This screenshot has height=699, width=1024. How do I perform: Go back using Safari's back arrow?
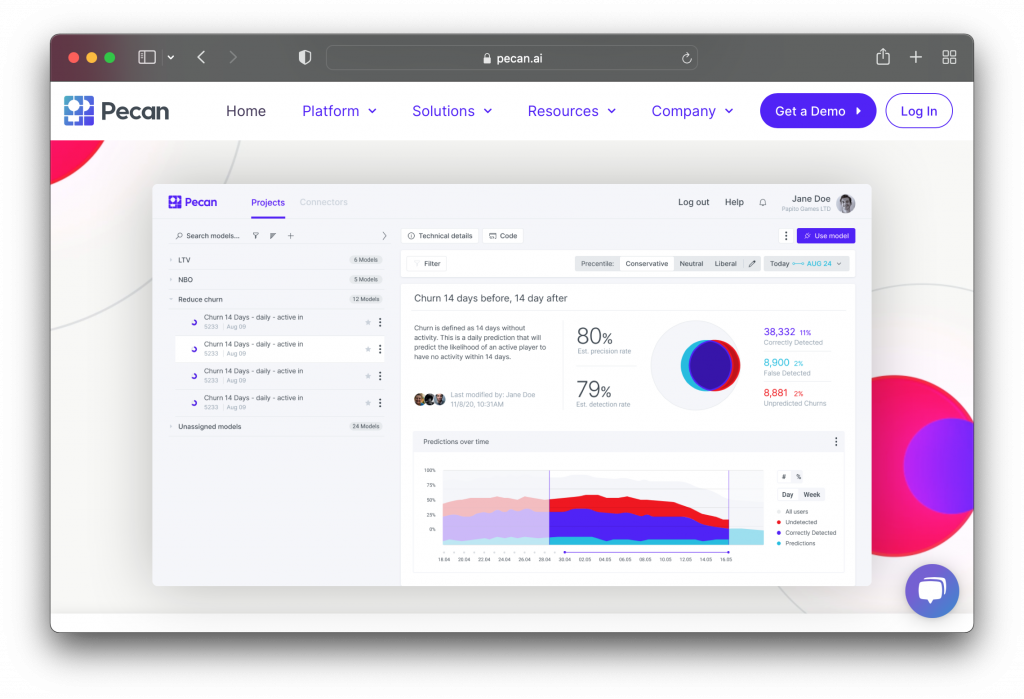click(x=201, y=57)
